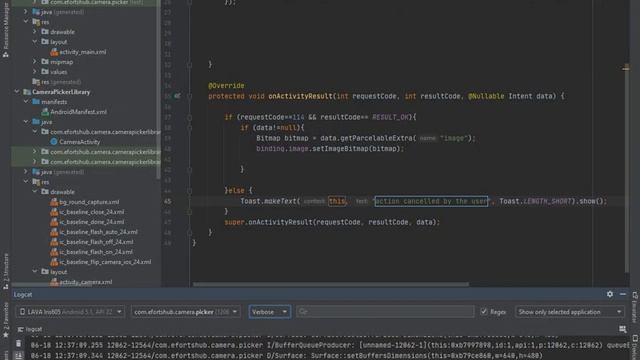Fold the onActivityResult method in gutter
This screenshot has height=360, width=640.
189,96
